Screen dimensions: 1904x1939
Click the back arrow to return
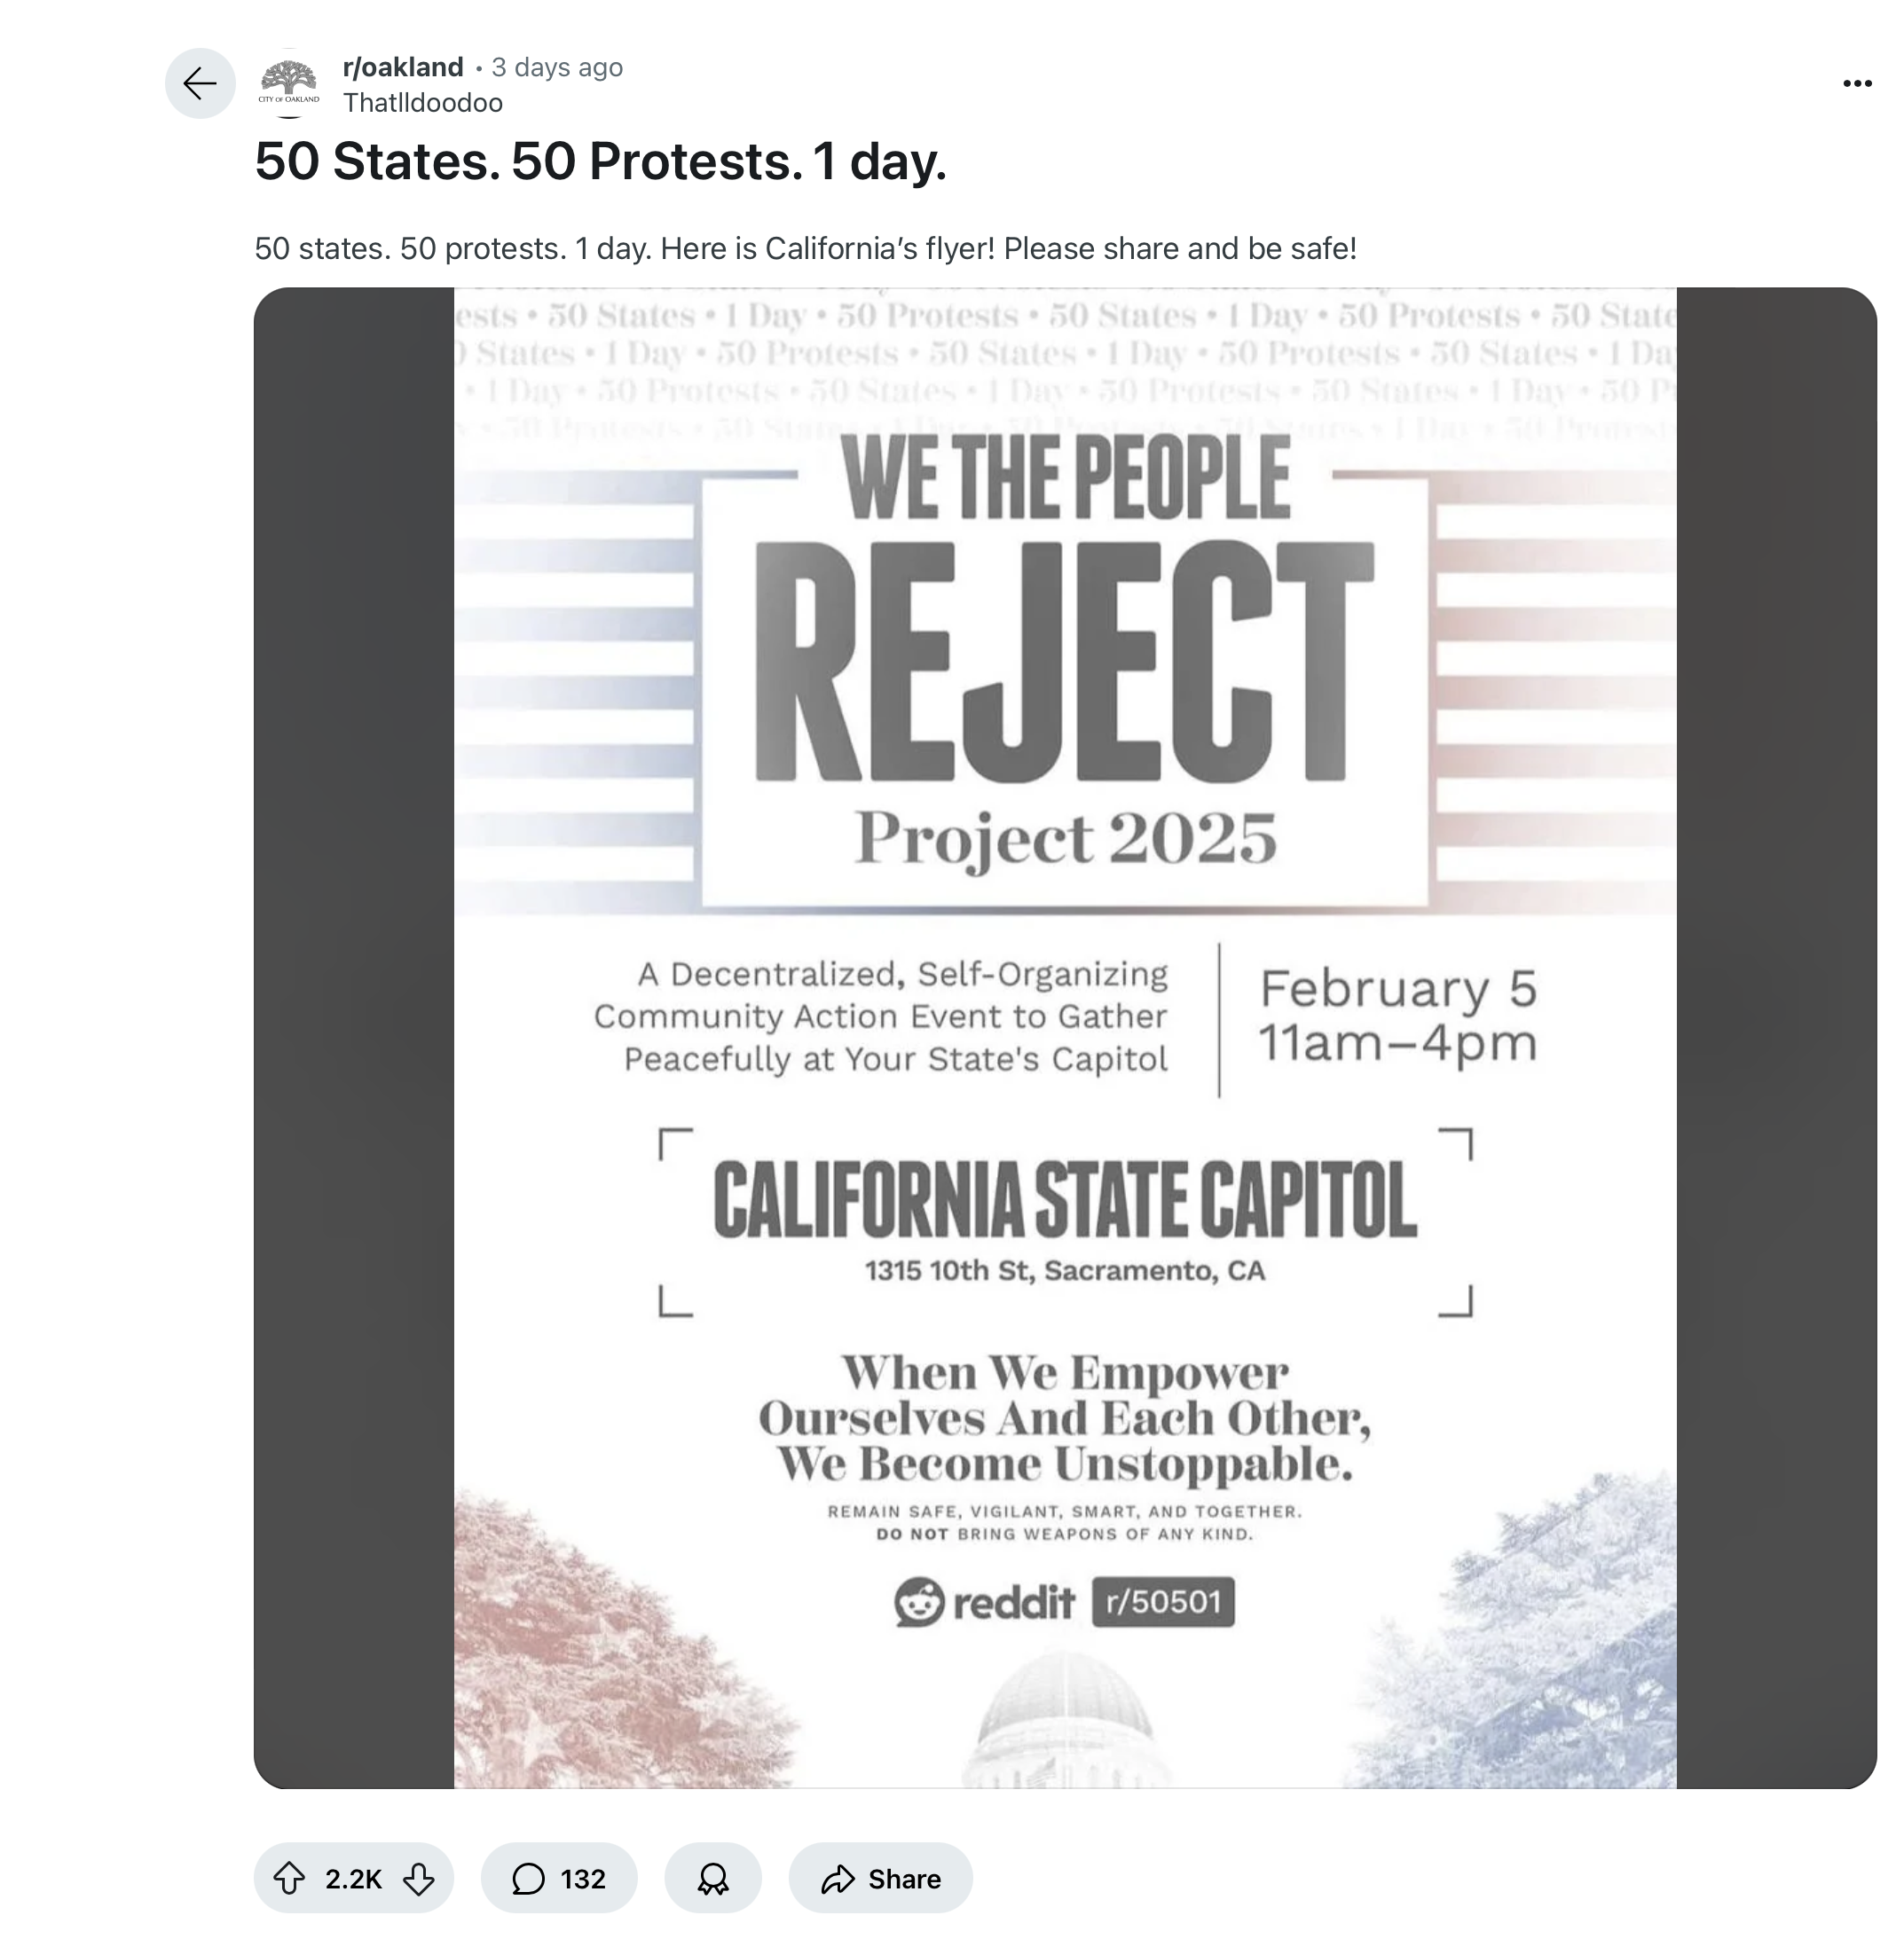(200, 85)
